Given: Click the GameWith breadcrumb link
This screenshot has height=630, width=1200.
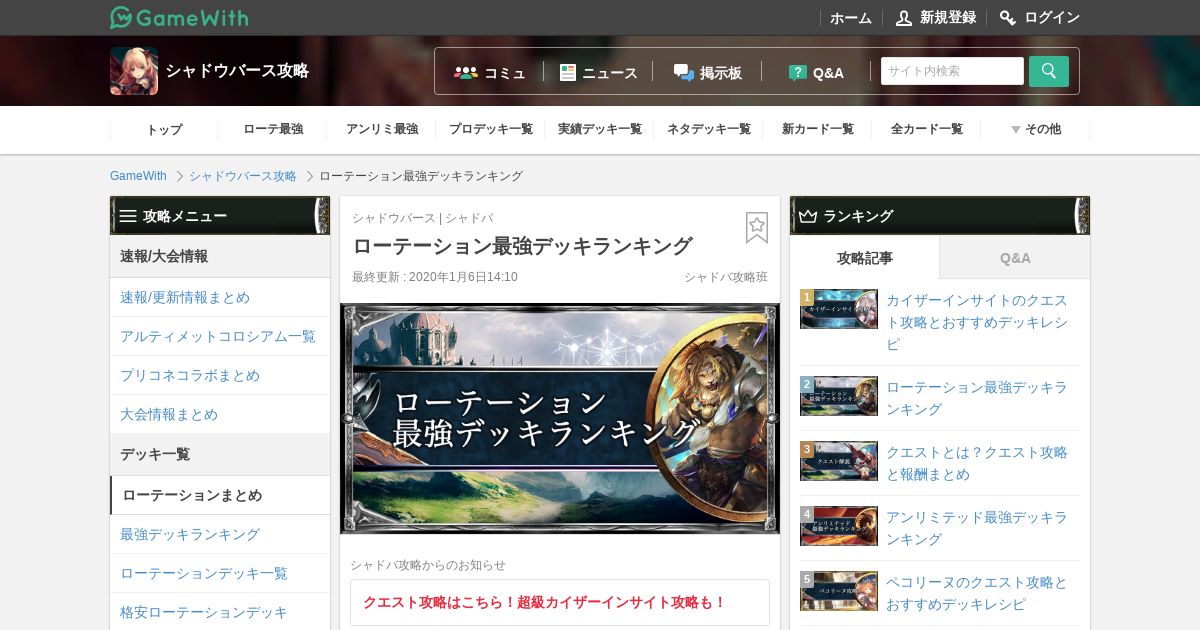Looking at the screenshot, I should coord(138,176).
